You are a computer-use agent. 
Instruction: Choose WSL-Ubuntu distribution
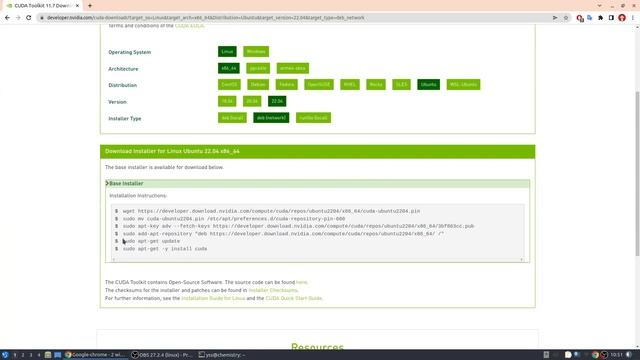point(463,84)
